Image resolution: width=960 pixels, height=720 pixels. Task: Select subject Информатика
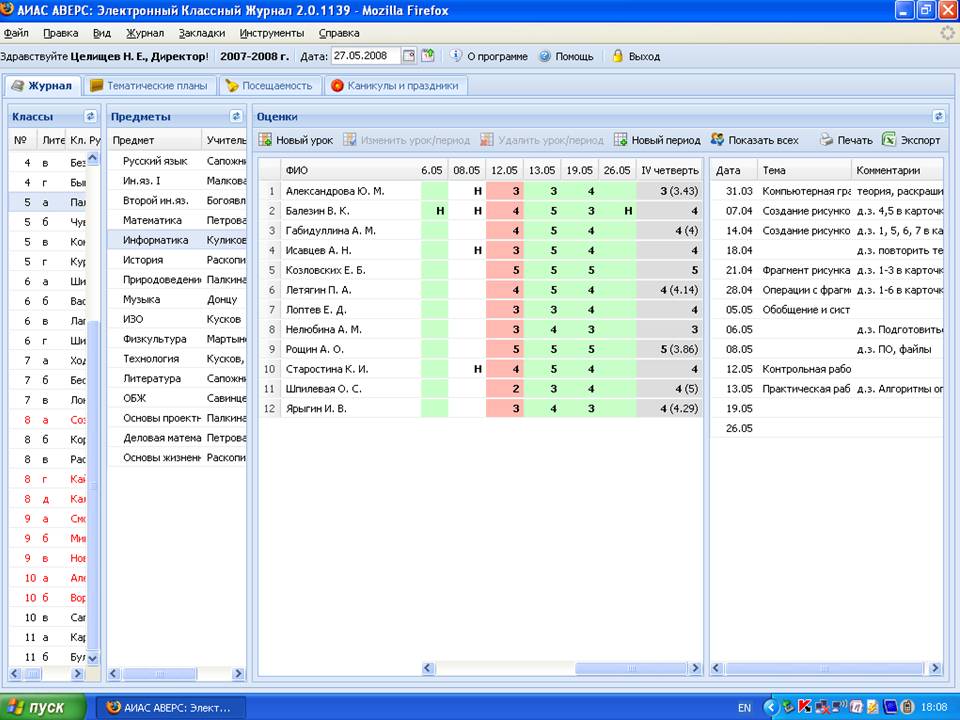177,240
